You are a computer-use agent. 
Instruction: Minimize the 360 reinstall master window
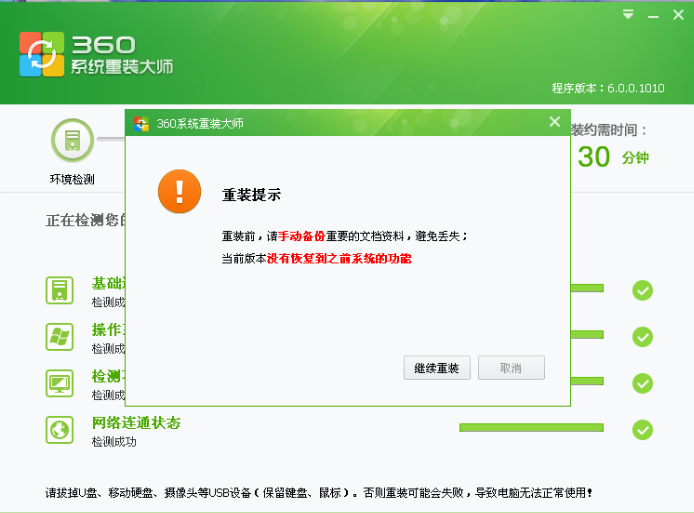click(x=653, y=14)
